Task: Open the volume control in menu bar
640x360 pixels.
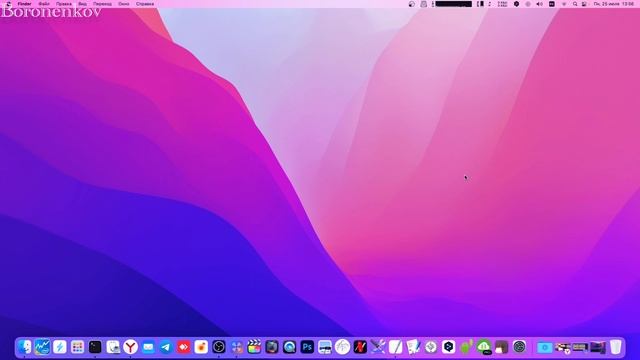Action: click(x=539, y=4)
